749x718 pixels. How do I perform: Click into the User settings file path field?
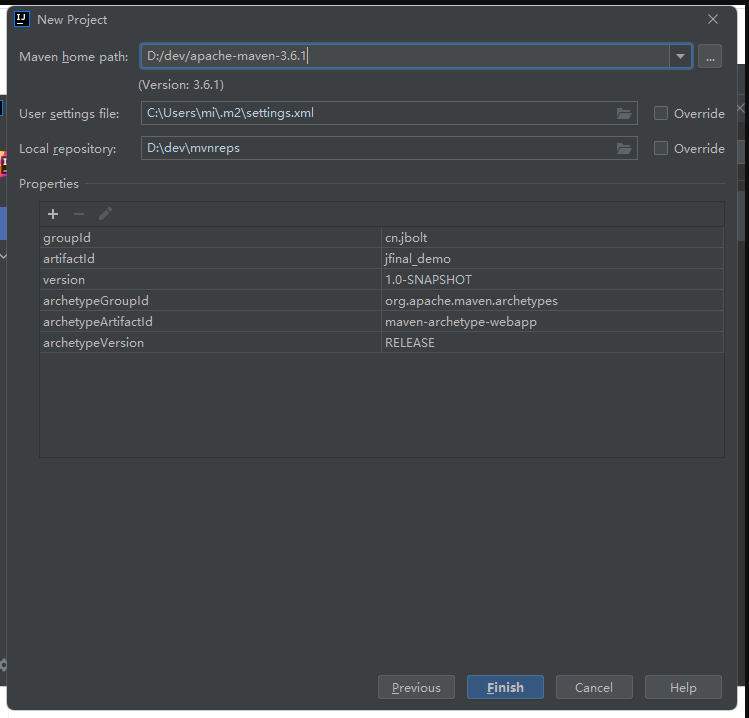pyautogui.click(x=375, y=114)
